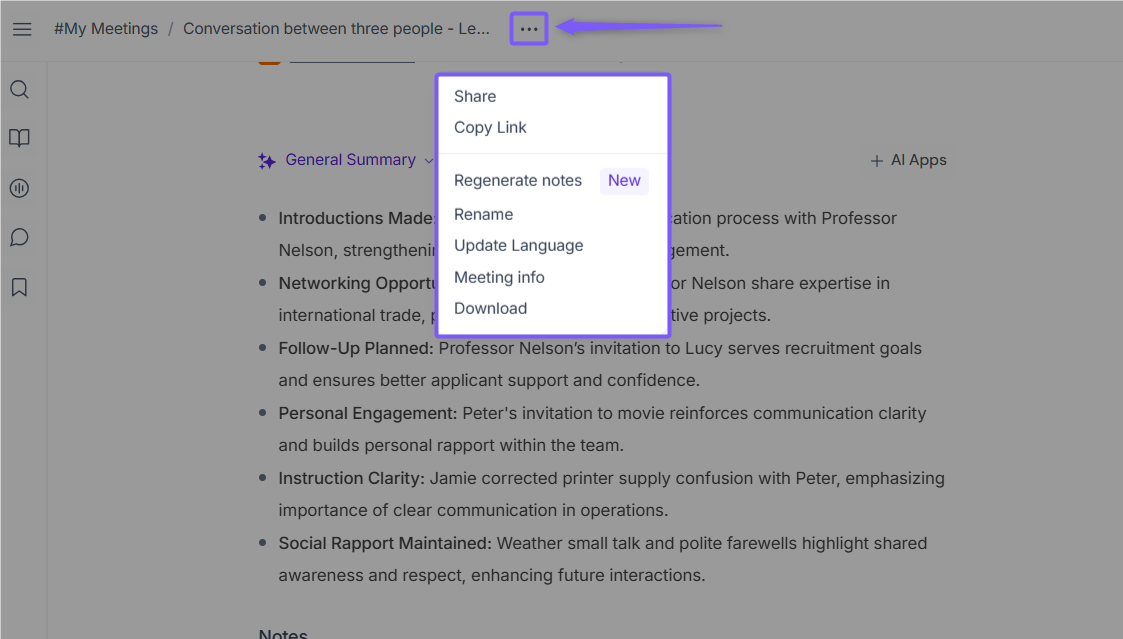Click the three-dot more options button
Viewport: 1123px width, 639px height.
529,29
